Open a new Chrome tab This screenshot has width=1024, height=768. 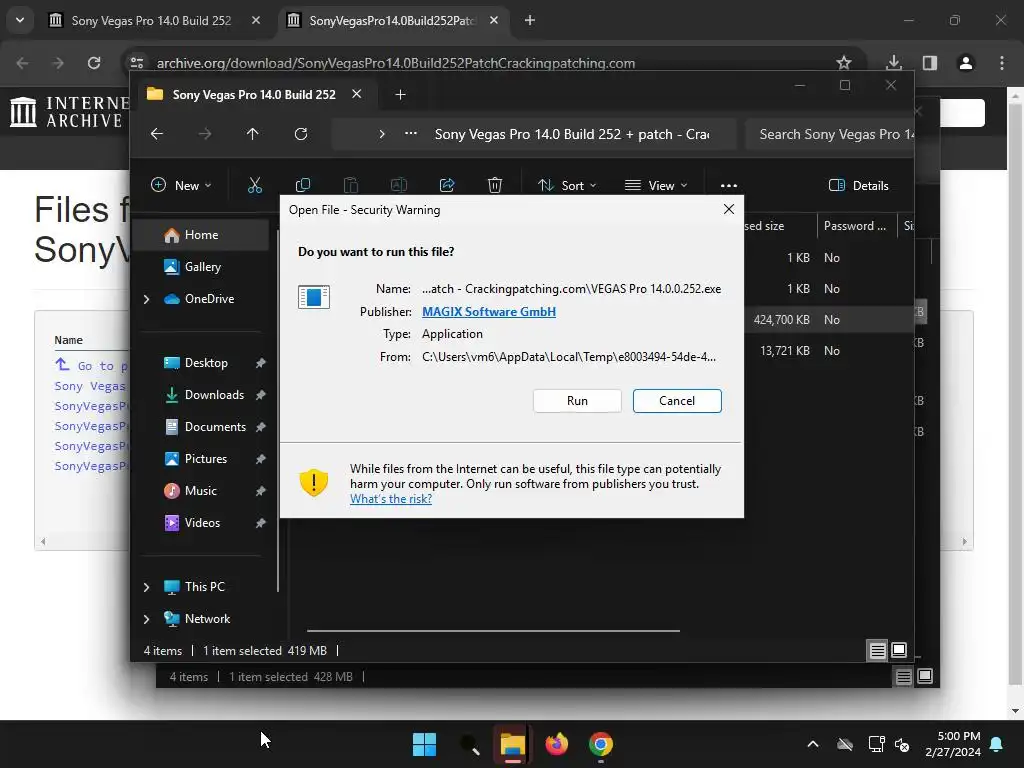point(530,20)
